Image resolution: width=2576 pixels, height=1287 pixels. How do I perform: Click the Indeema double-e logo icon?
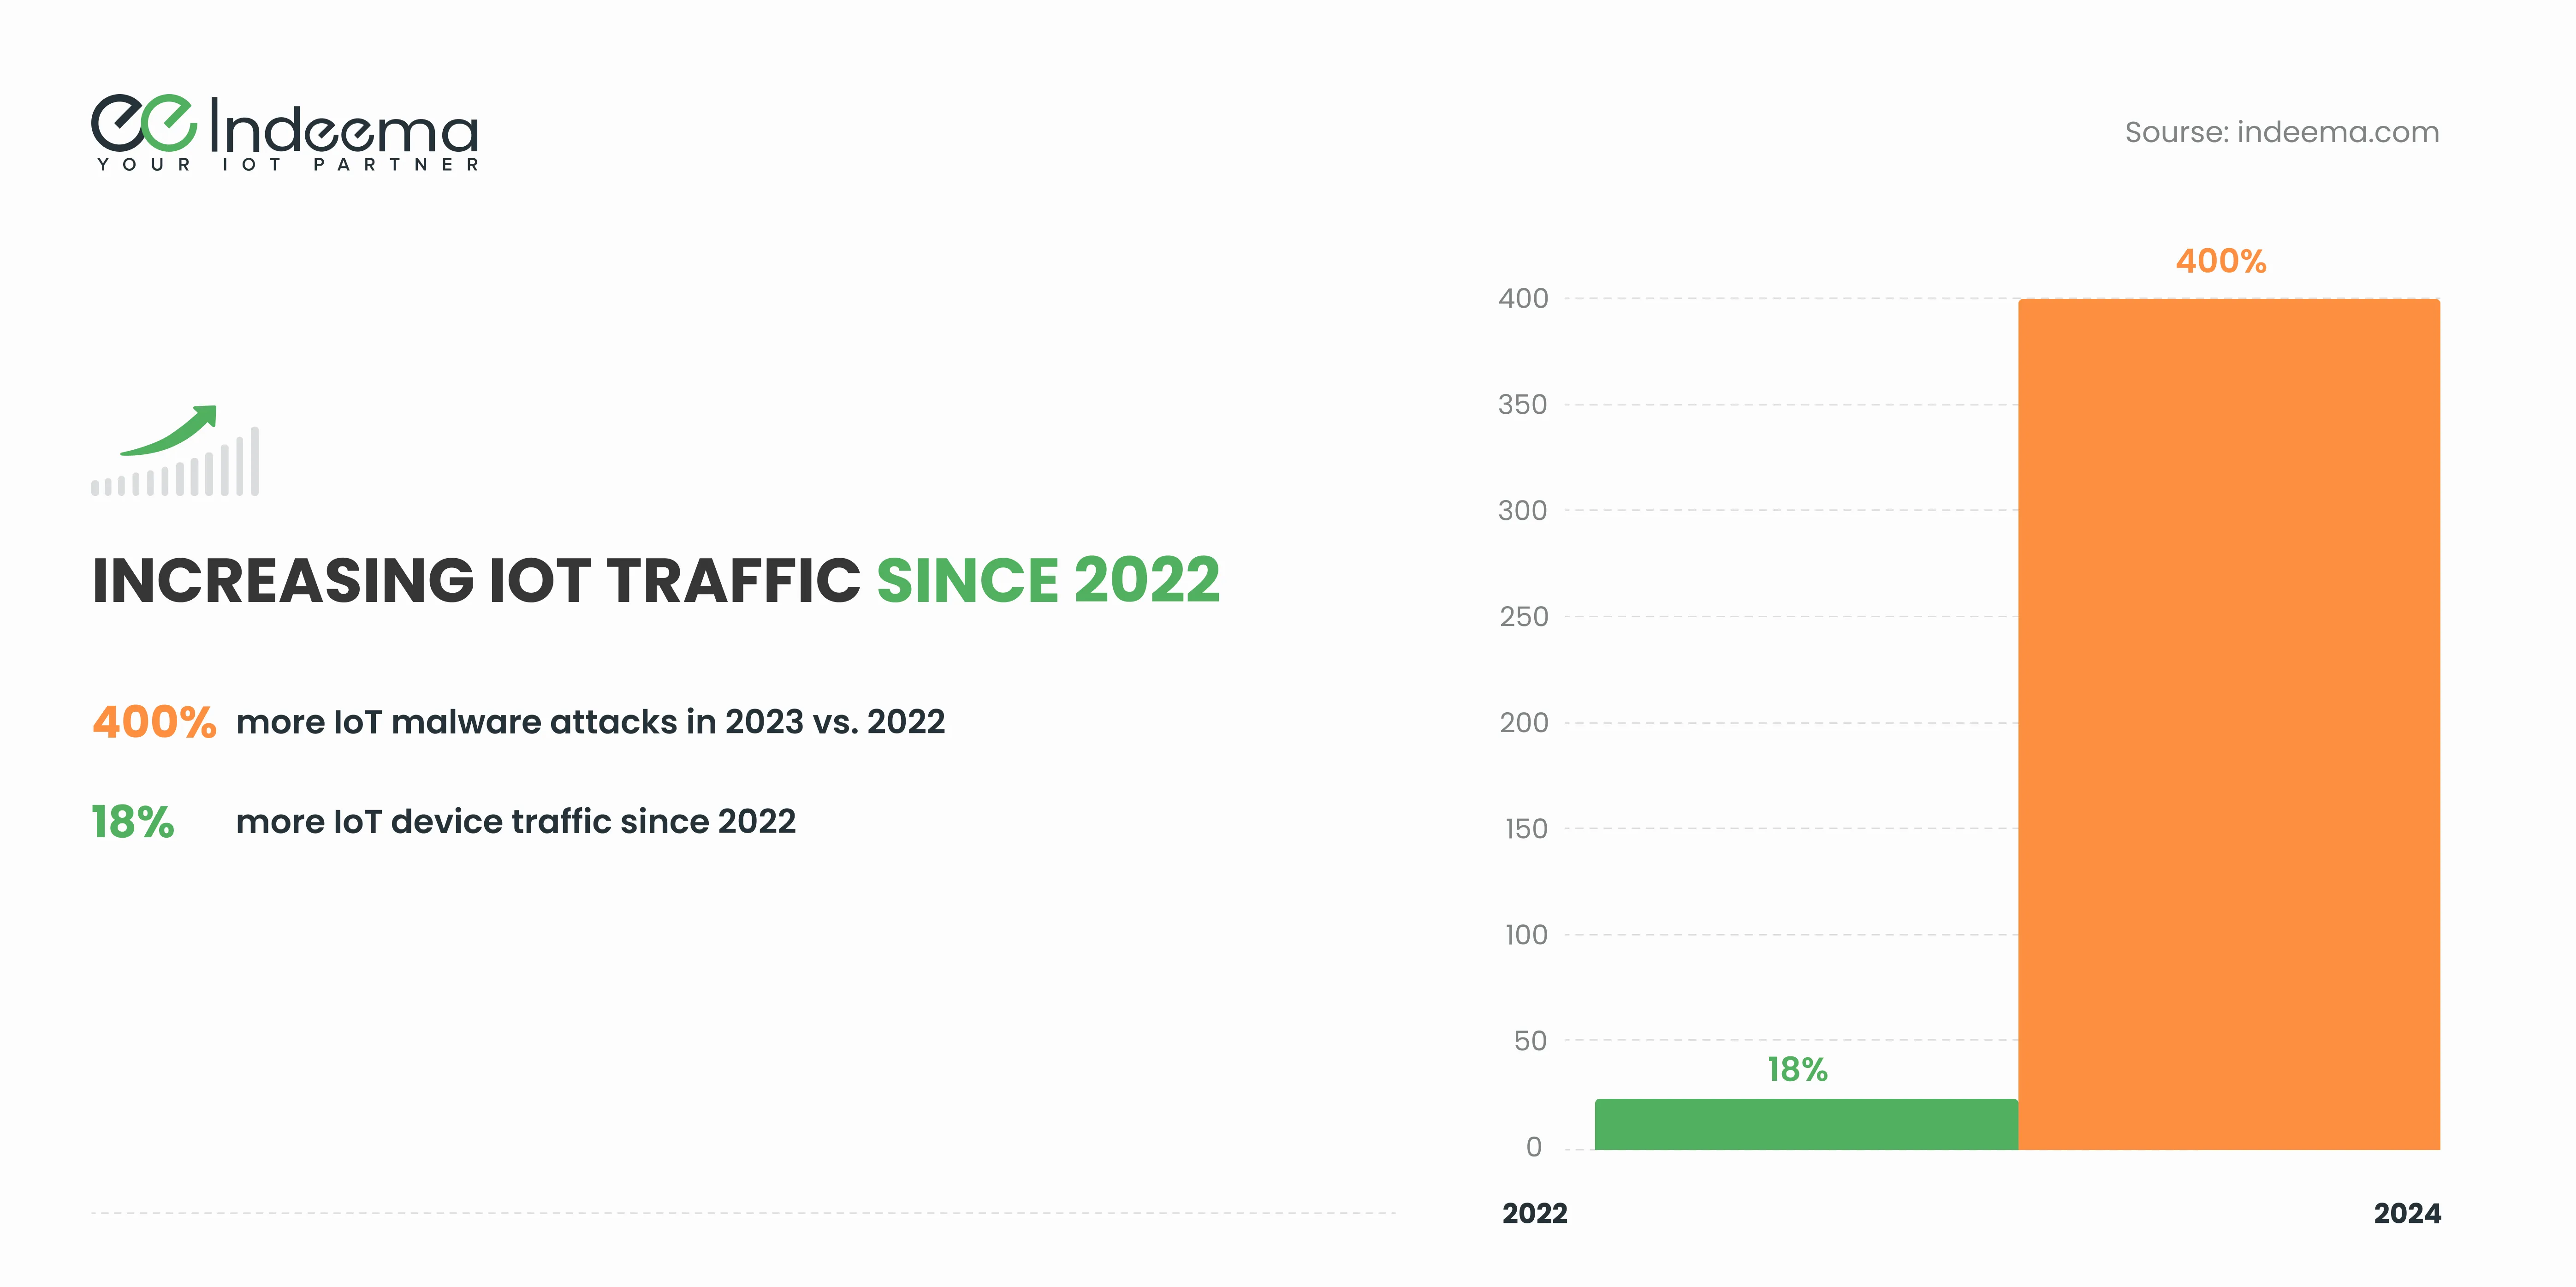[x=143, y=123]
